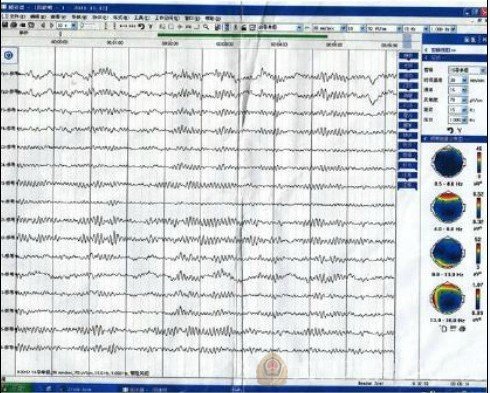The image size is (490, 393).
Task: Click the funnel icon below the settings panel
Action: 459,130
